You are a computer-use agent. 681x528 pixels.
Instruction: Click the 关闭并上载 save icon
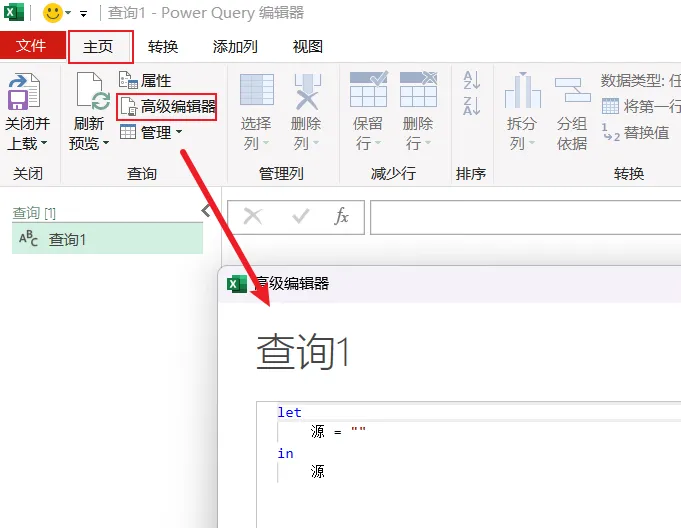[24, 92]
